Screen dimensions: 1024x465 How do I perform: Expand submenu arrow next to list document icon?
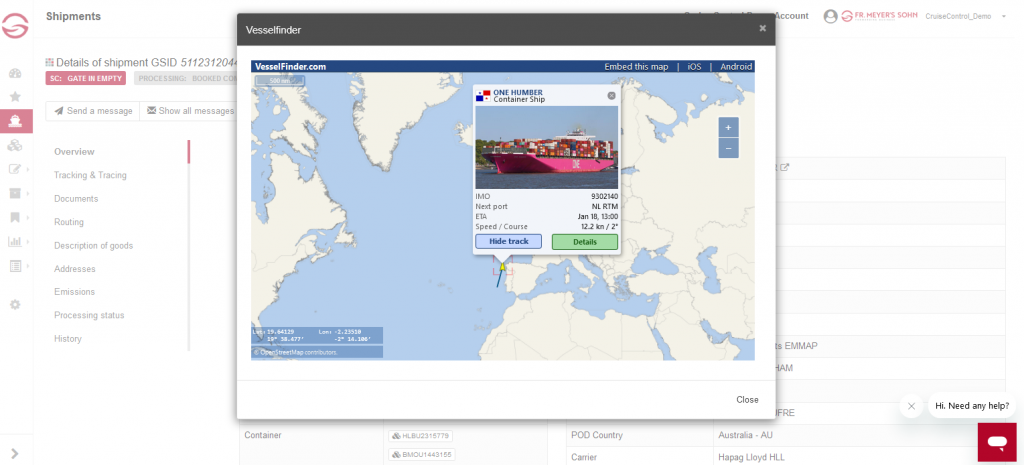[x=27, y=266]
